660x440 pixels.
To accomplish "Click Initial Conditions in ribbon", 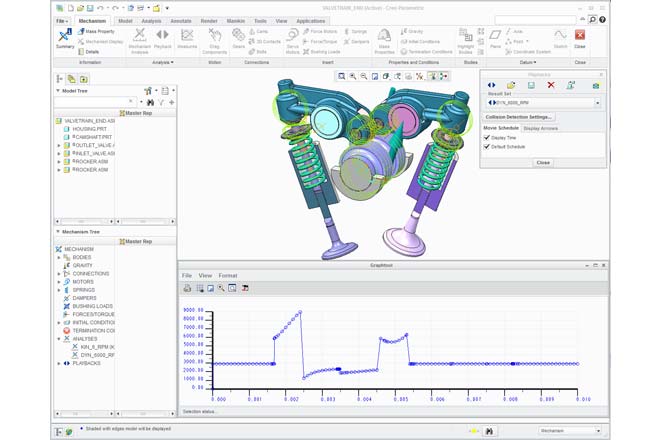I will click(420, 42).
